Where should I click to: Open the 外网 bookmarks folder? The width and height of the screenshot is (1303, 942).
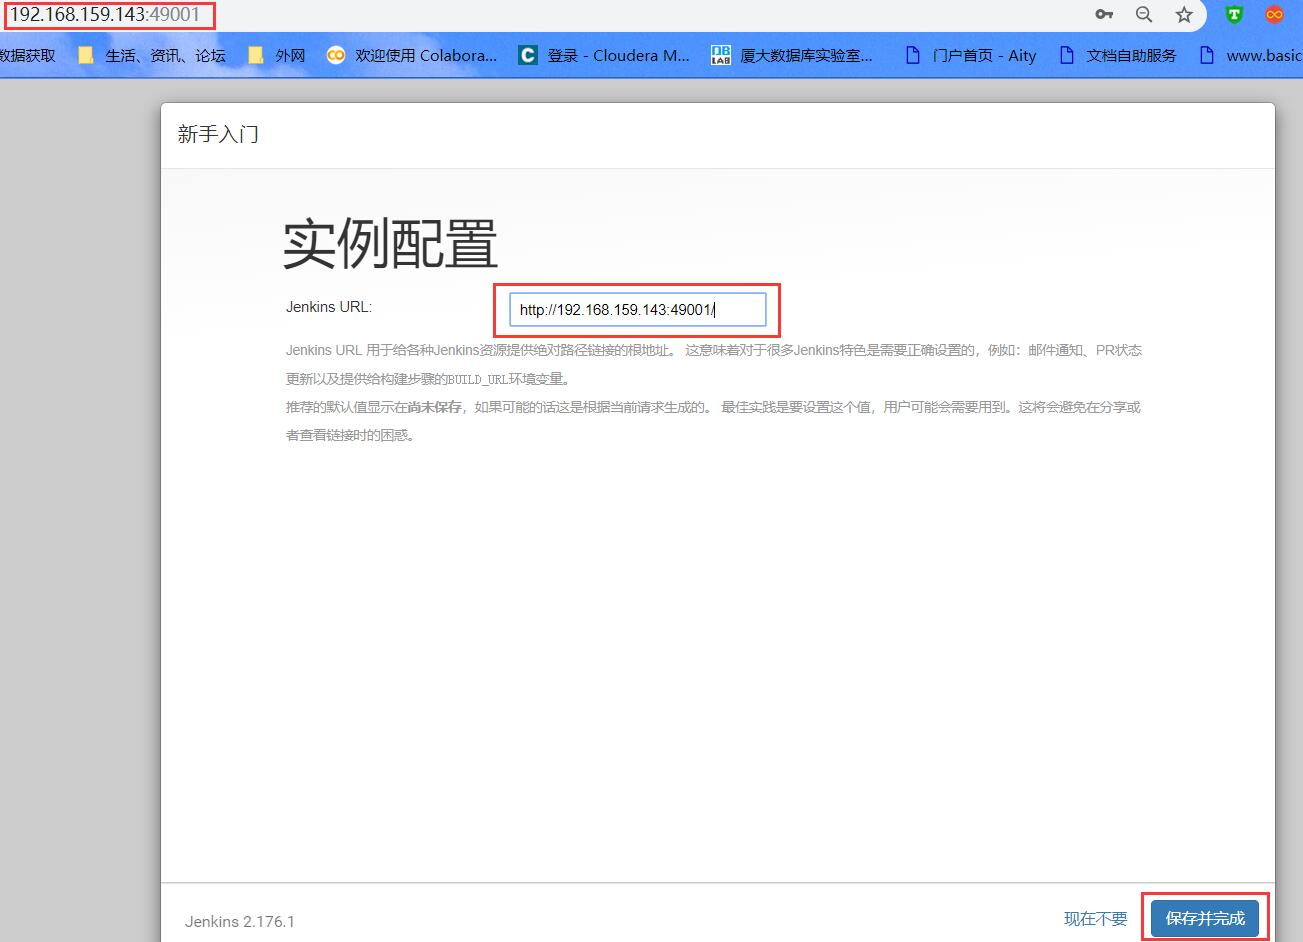(276, 55)
